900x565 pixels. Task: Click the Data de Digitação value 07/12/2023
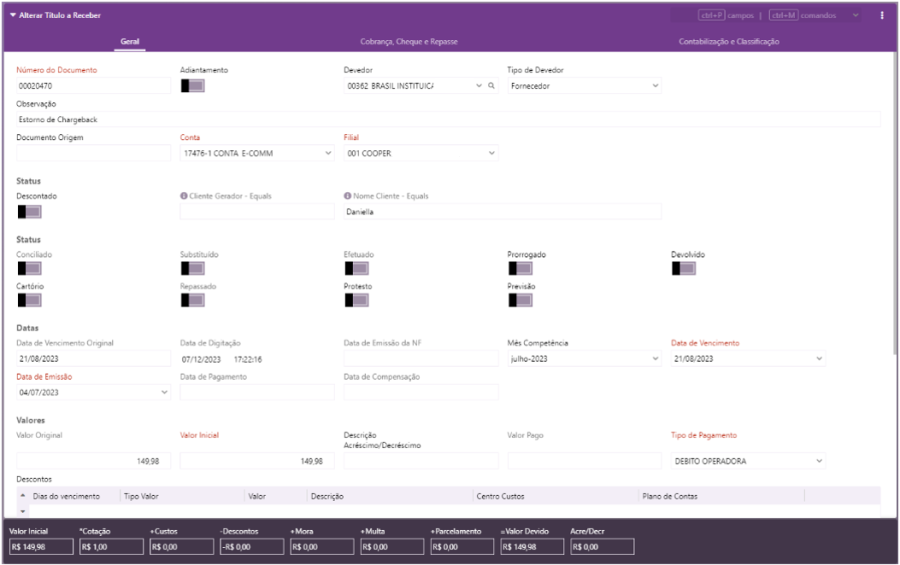[201, 359]
